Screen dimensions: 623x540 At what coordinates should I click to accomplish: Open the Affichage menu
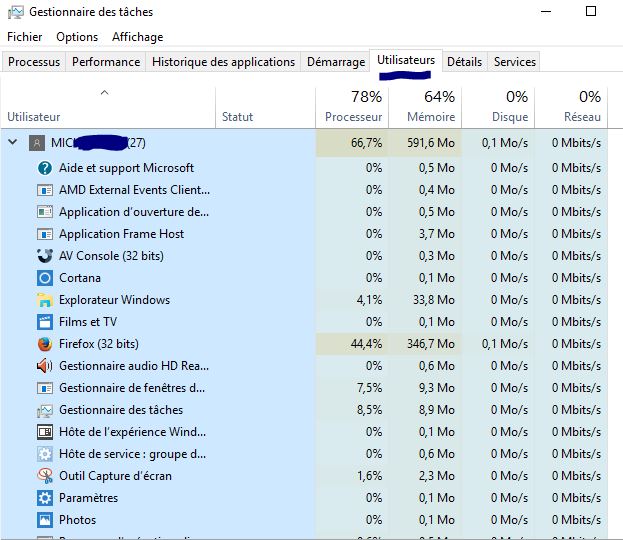(137, 37)
